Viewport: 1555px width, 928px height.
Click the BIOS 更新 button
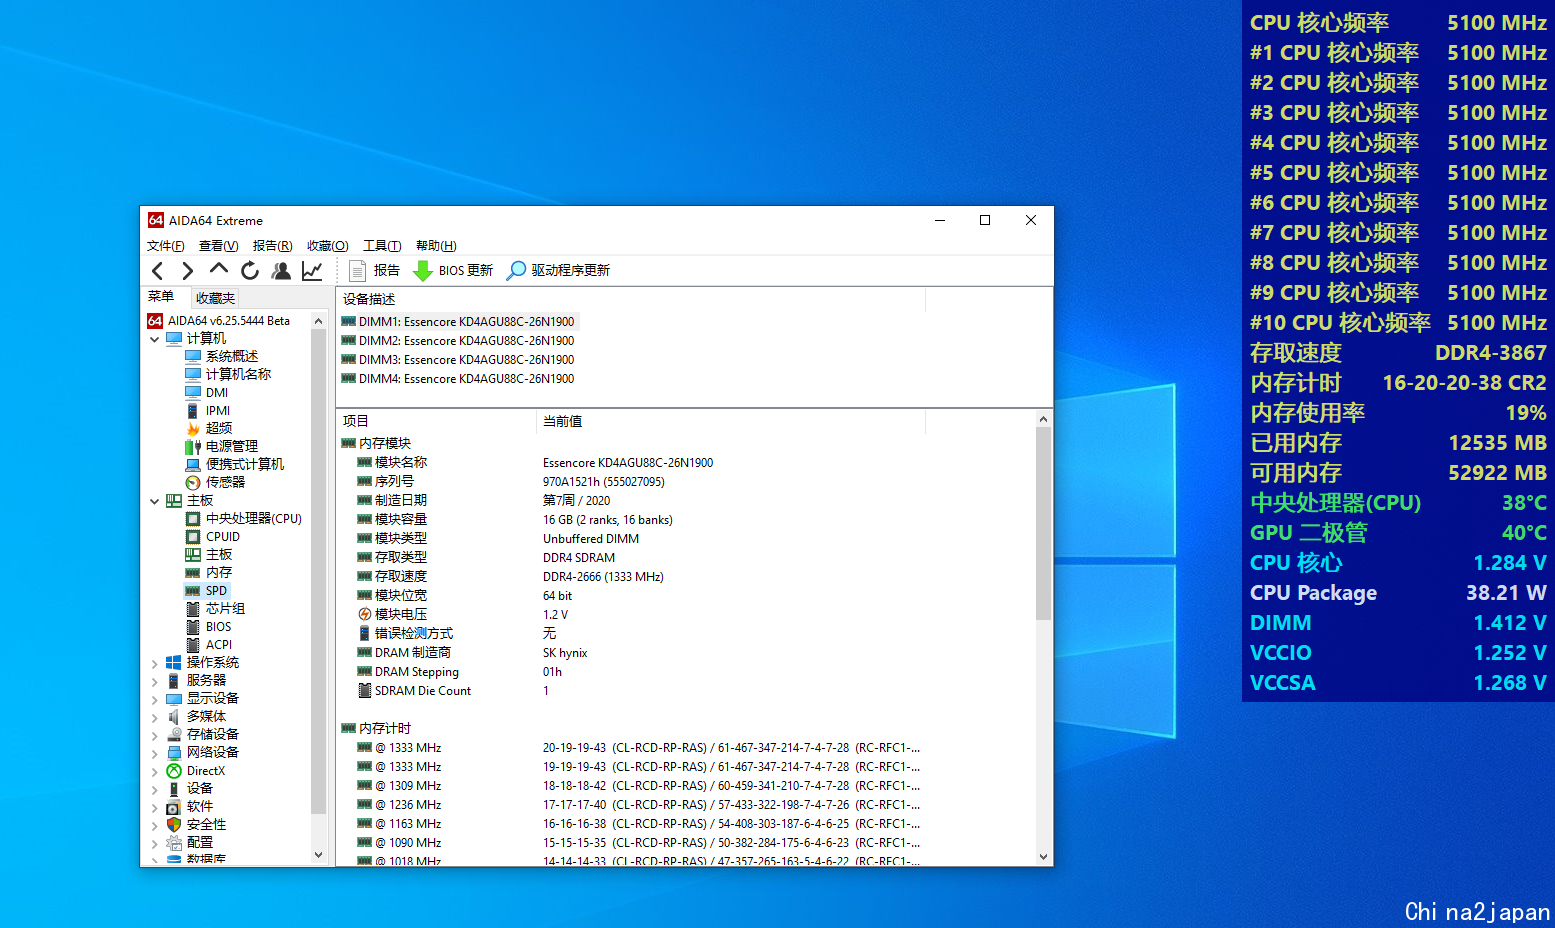point(453,270)
